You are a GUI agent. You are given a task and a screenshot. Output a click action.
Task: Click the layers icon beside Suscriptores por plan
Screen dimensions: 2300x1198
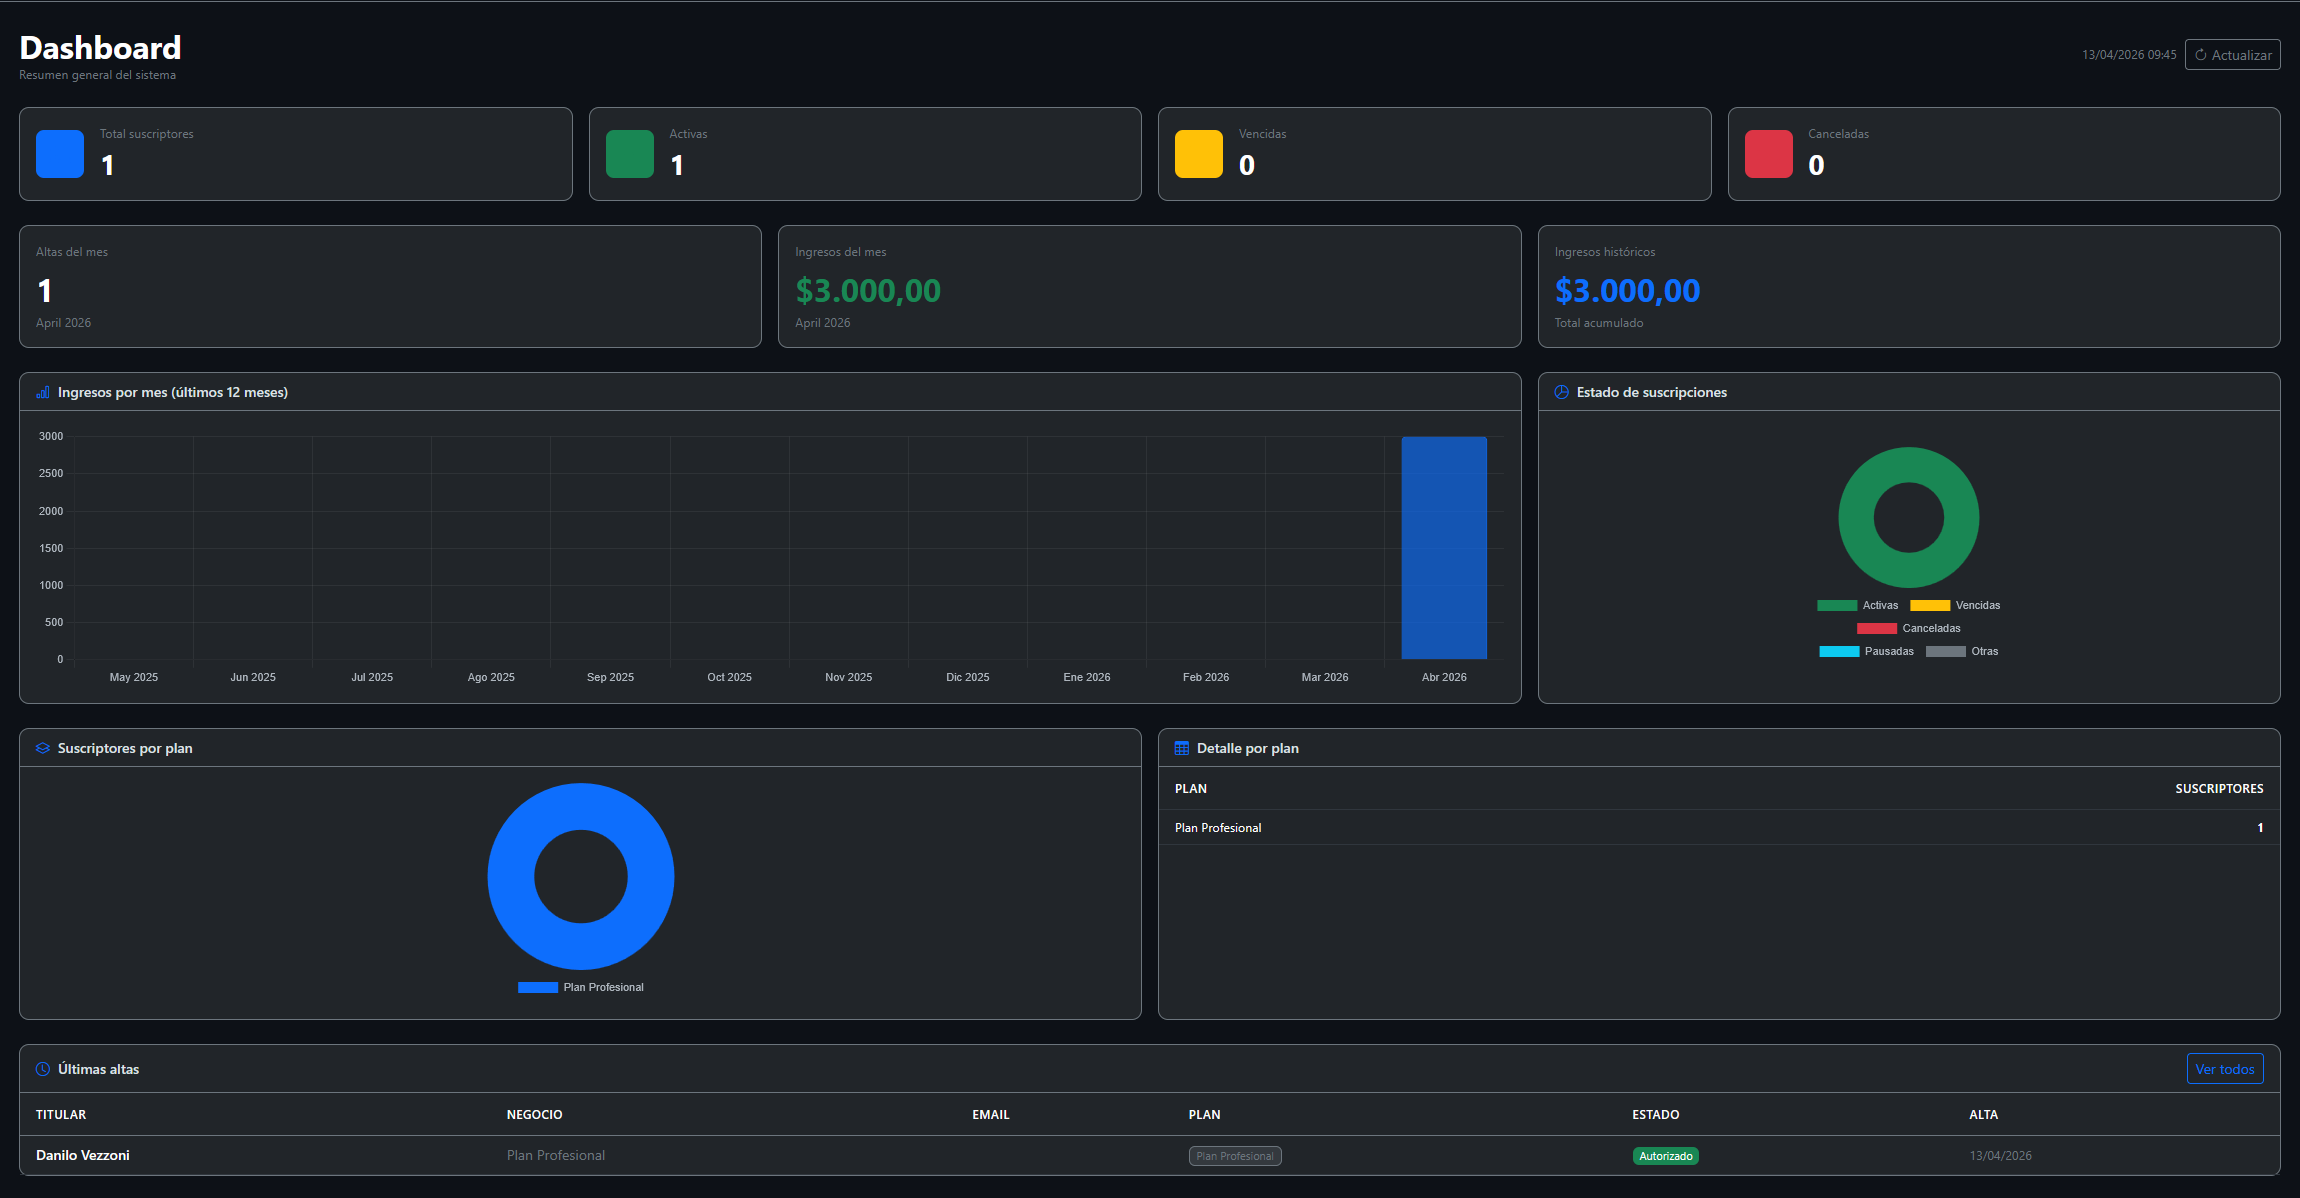pos(43,748)
